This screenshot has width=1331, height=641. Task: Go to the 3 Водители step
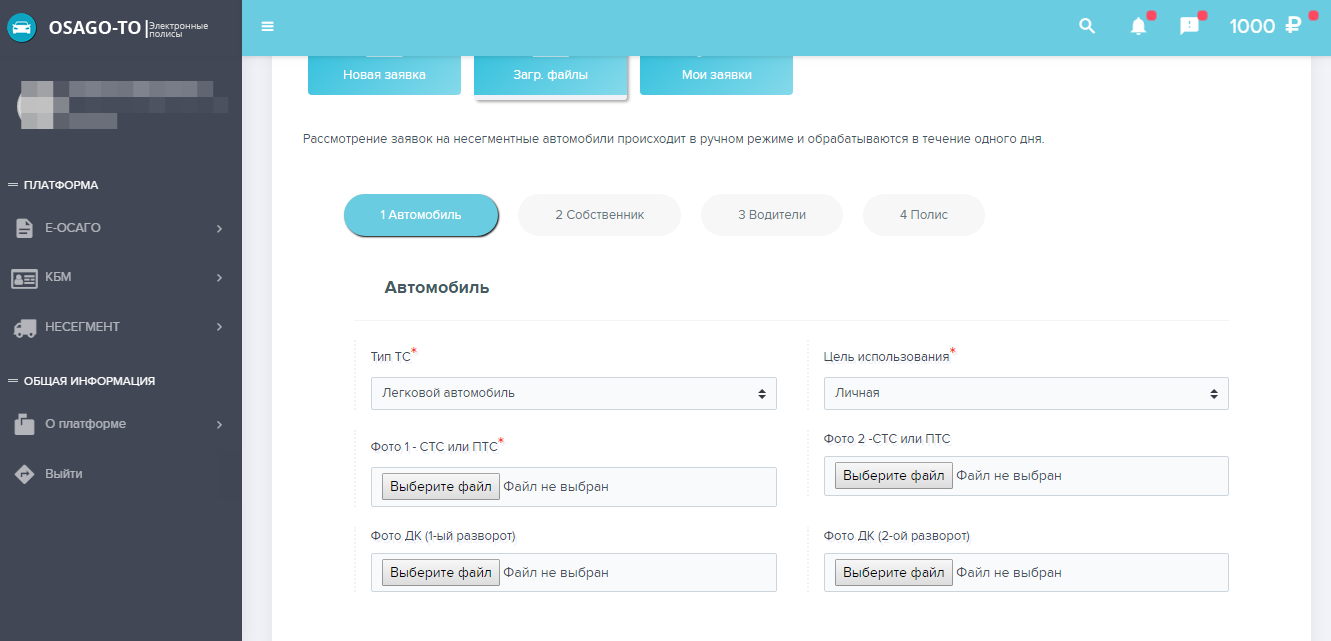click(x=771, y=215)
